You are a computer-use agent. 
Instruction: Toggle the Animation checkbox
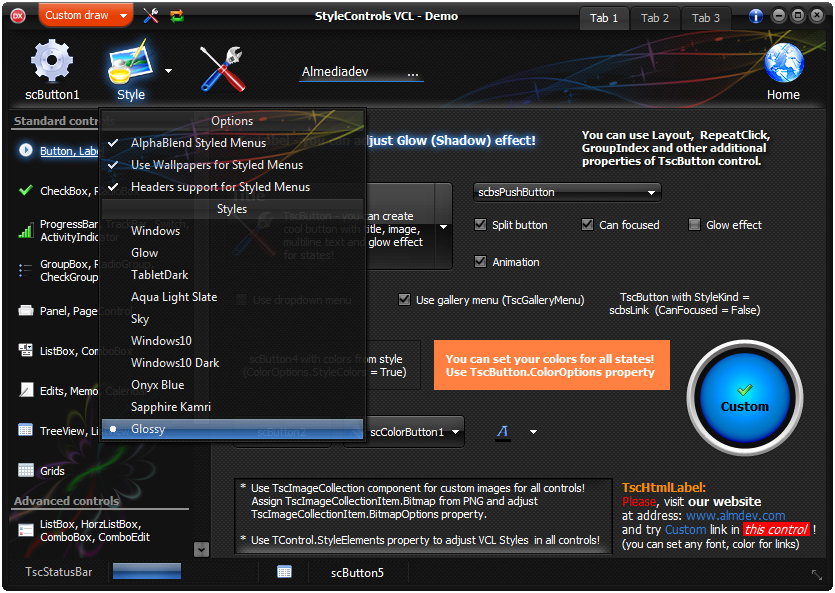(x=480, y=261)
